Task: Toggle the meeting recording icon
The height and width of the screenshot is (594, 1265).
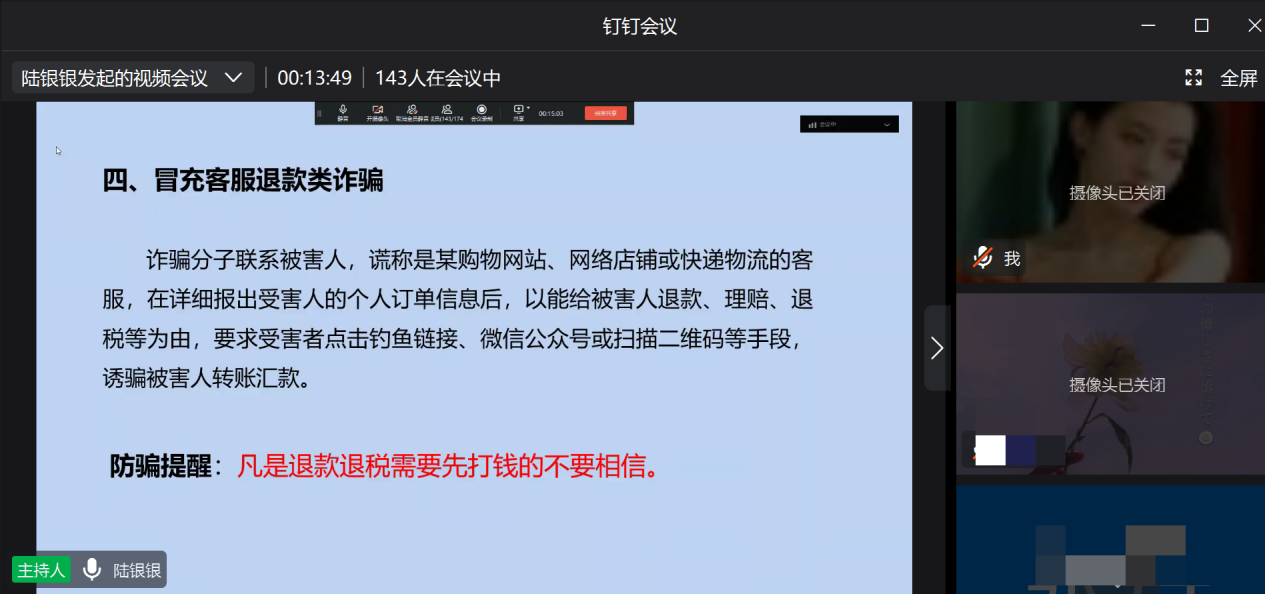Action: click(481, 110)
